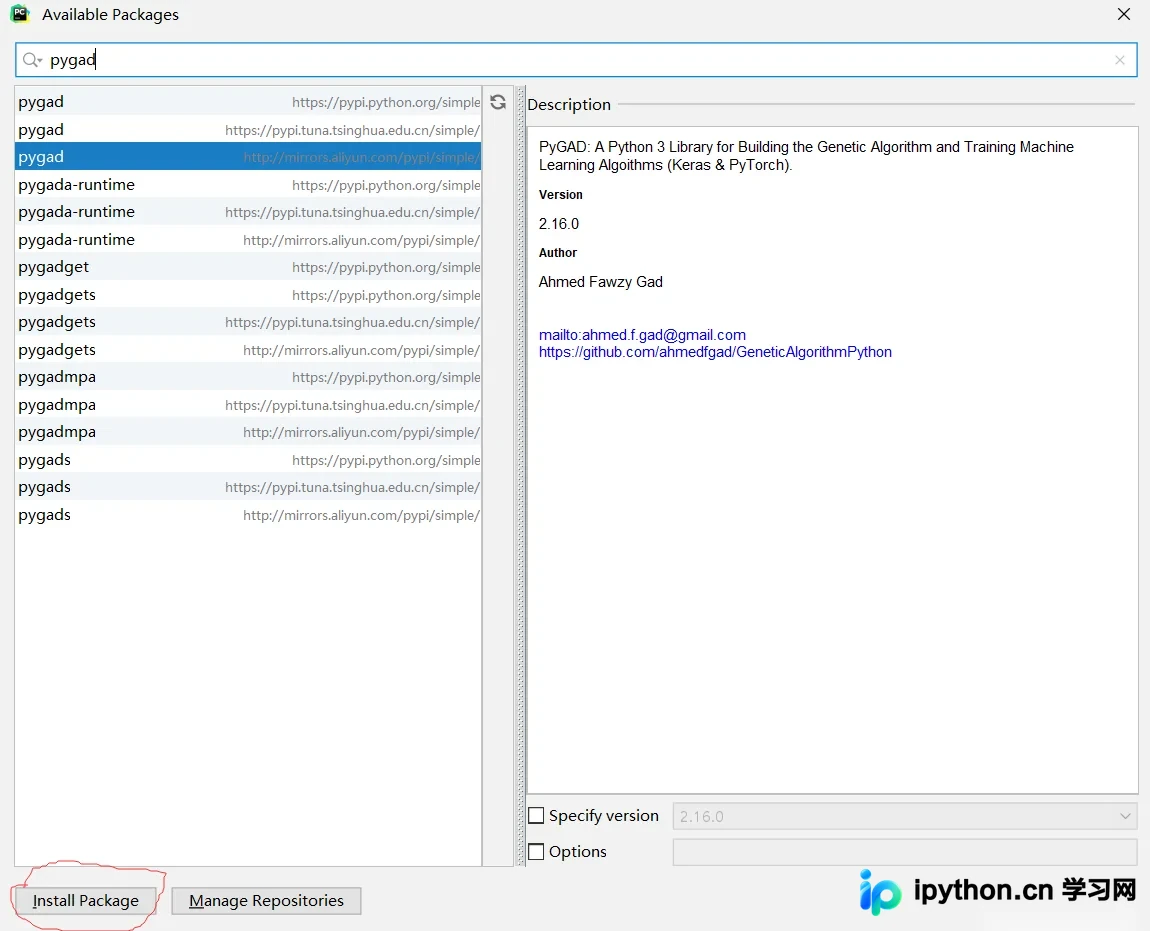The height and width of the screenshot is (931, 1150).
Task: Select pygadgets from pypi.python.org
Action: (248, 295)
